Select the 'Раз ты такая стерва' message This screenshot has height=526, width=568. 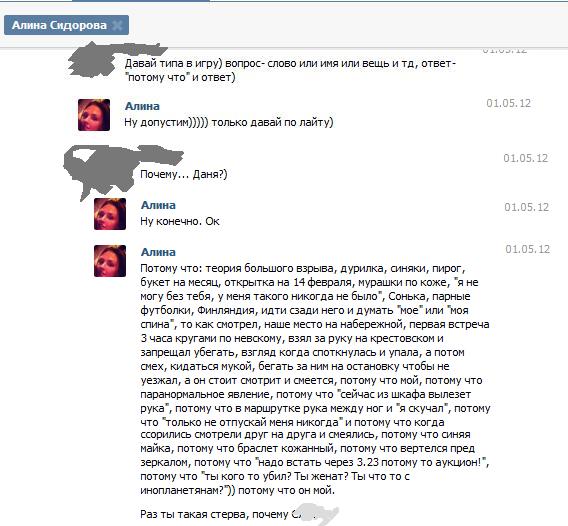pos(228,514)
